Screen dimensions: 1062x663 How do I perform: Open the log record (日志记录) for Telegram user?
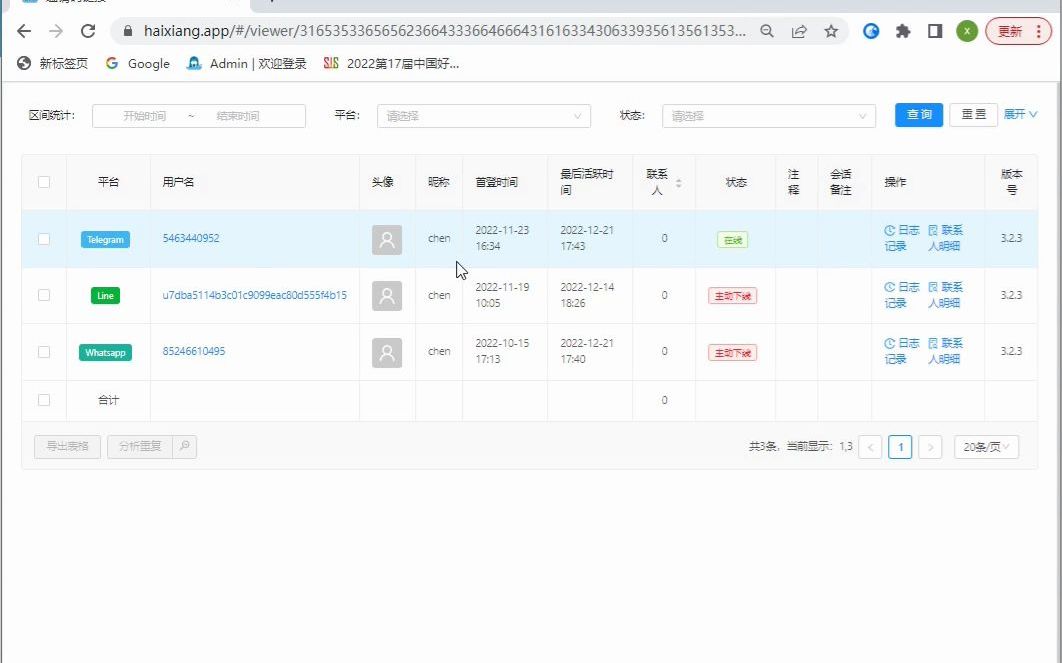coord(903,238)
